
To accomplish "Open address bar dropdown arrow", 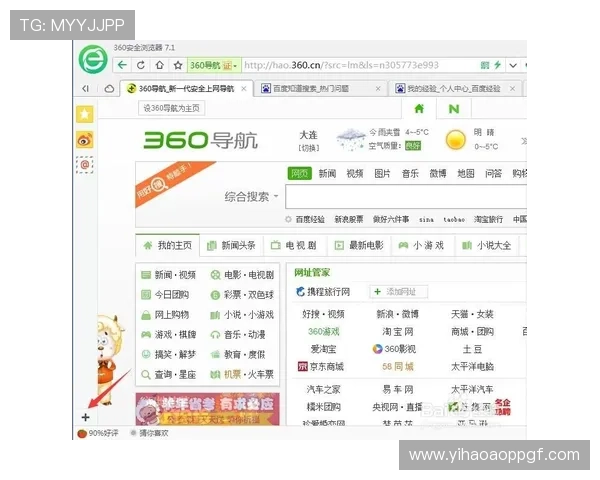I will coord(513,65).
